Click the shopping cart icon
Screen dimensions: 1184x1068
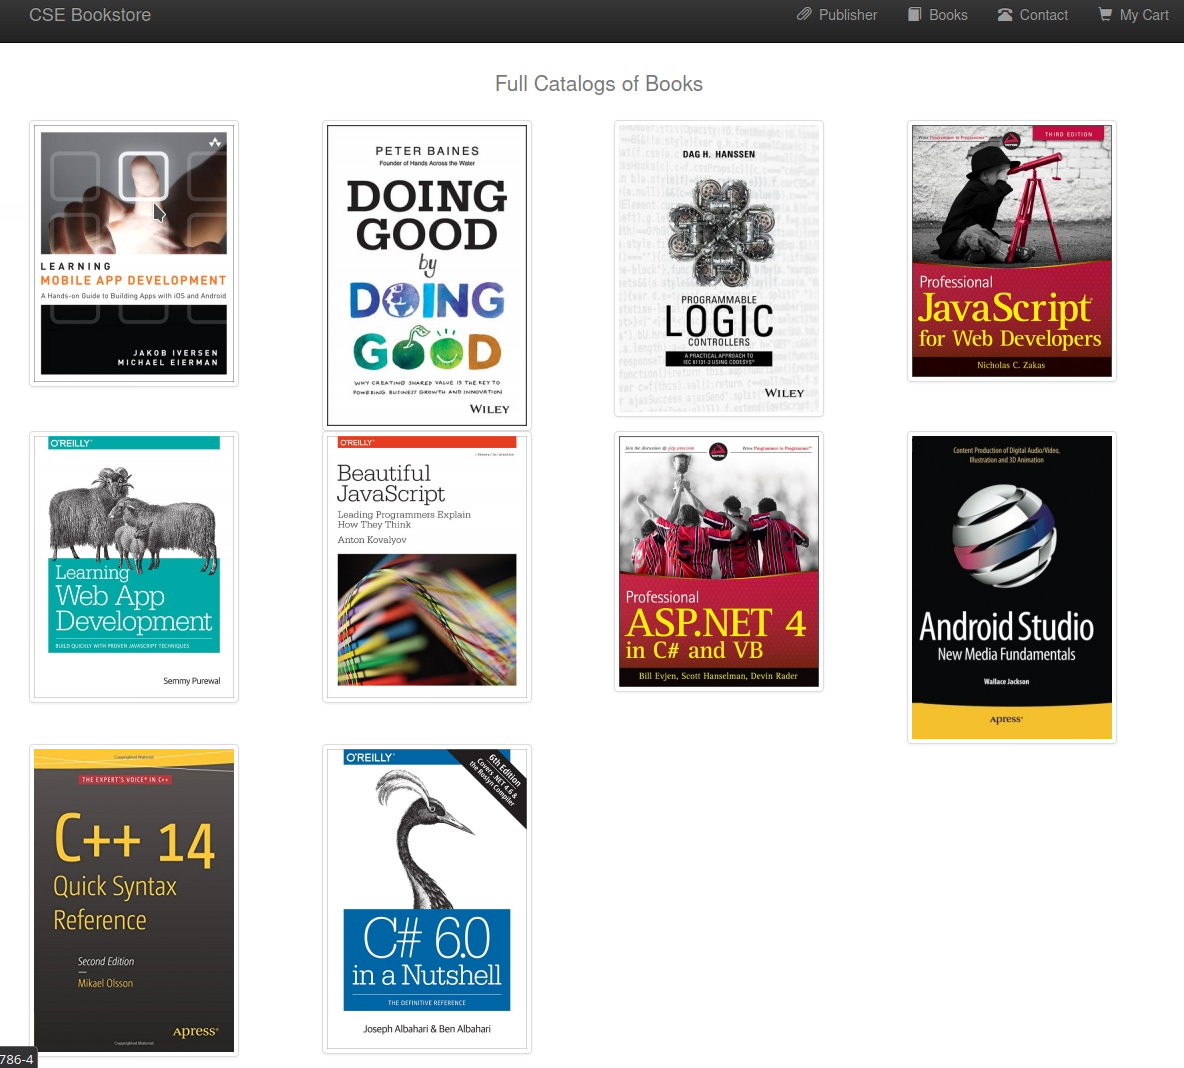1105,15
